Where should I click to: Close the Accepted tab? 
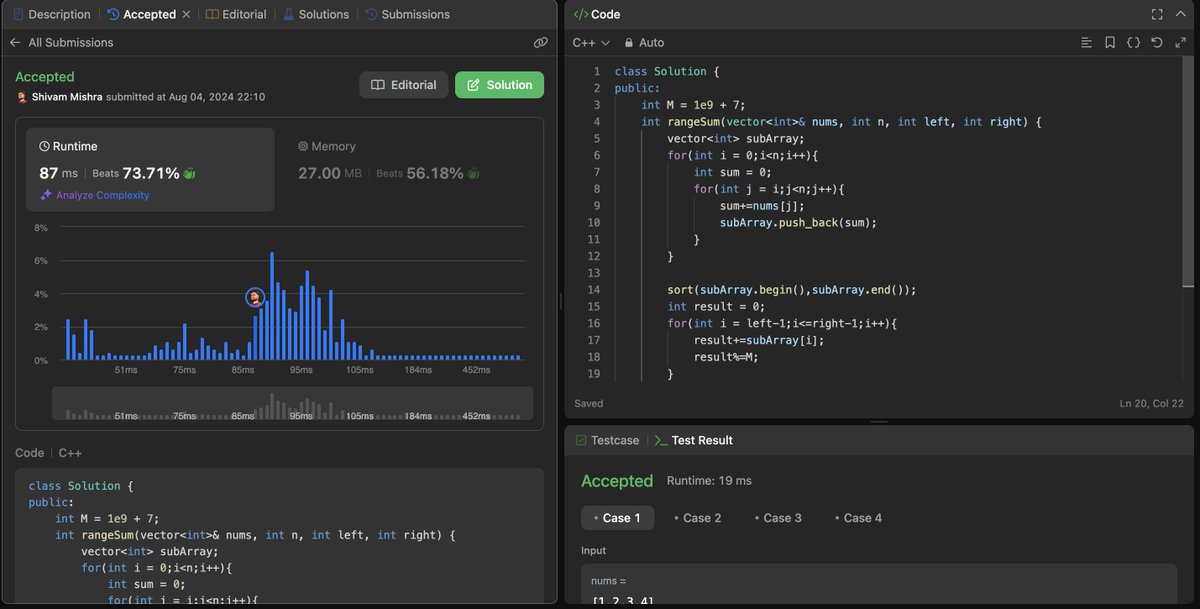(186, 14)
